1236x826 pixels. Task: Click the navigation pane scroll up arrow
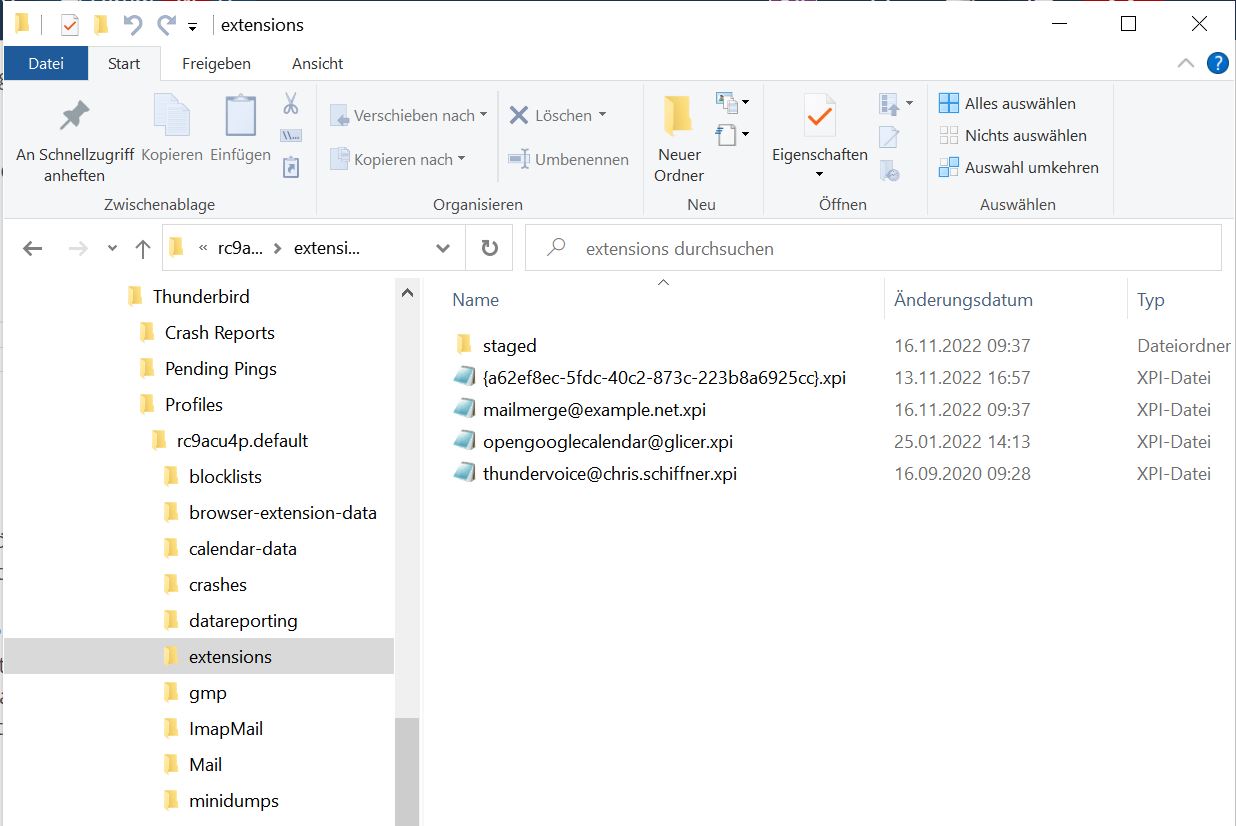[x=407, y=294]
